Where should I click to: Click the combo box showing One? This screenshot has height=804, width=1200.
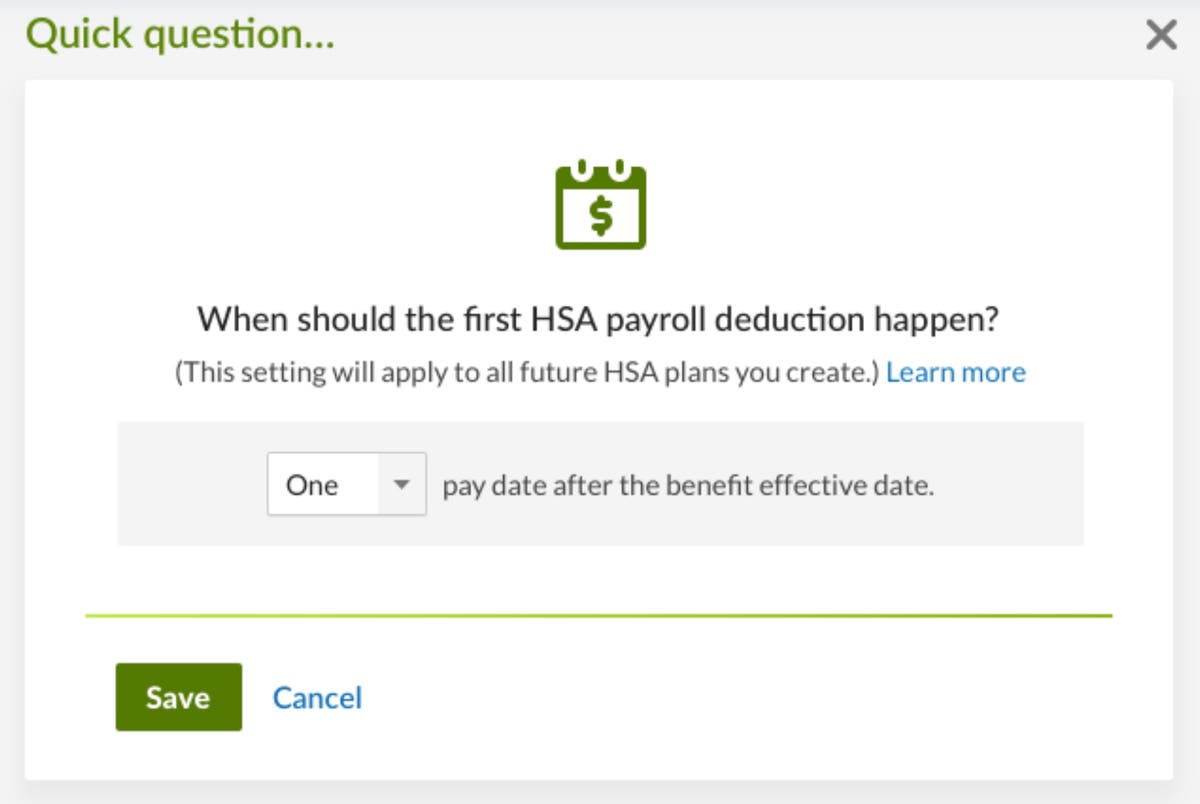345,484
